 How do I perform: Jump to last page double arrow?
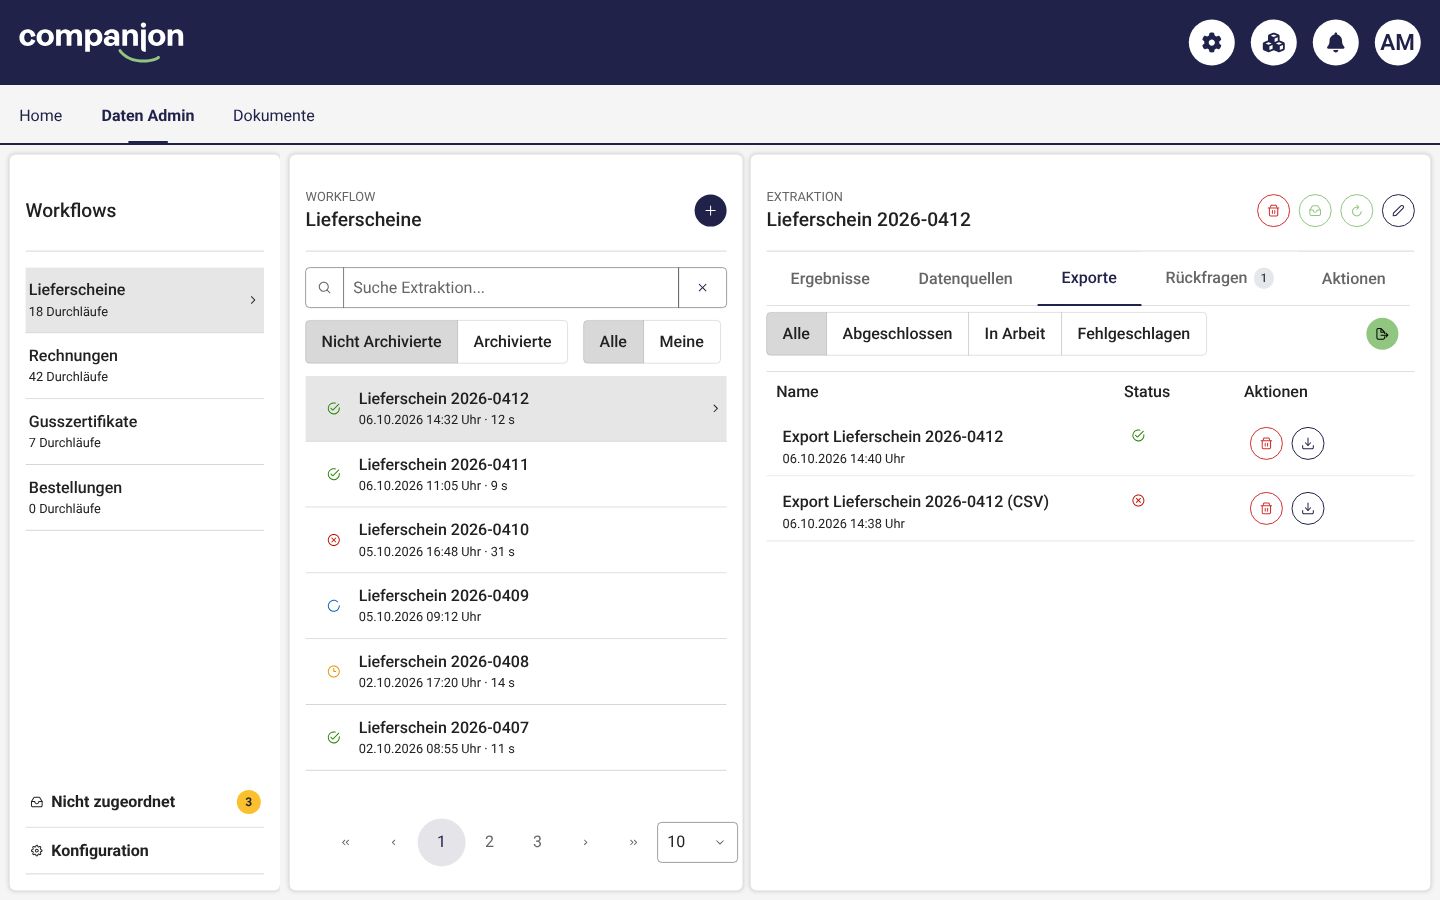(633, 842)
